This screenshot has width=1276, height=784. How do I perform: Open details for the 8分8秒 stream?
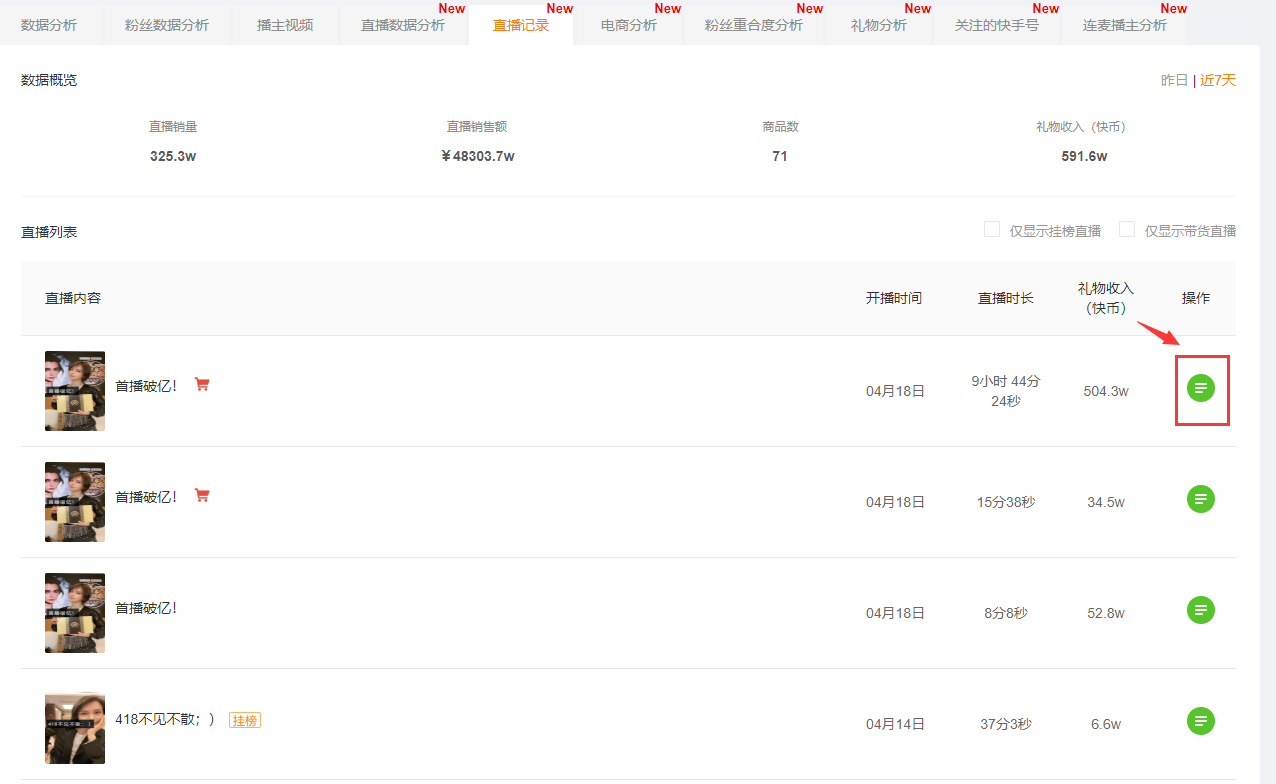(x=1201, y=609)
